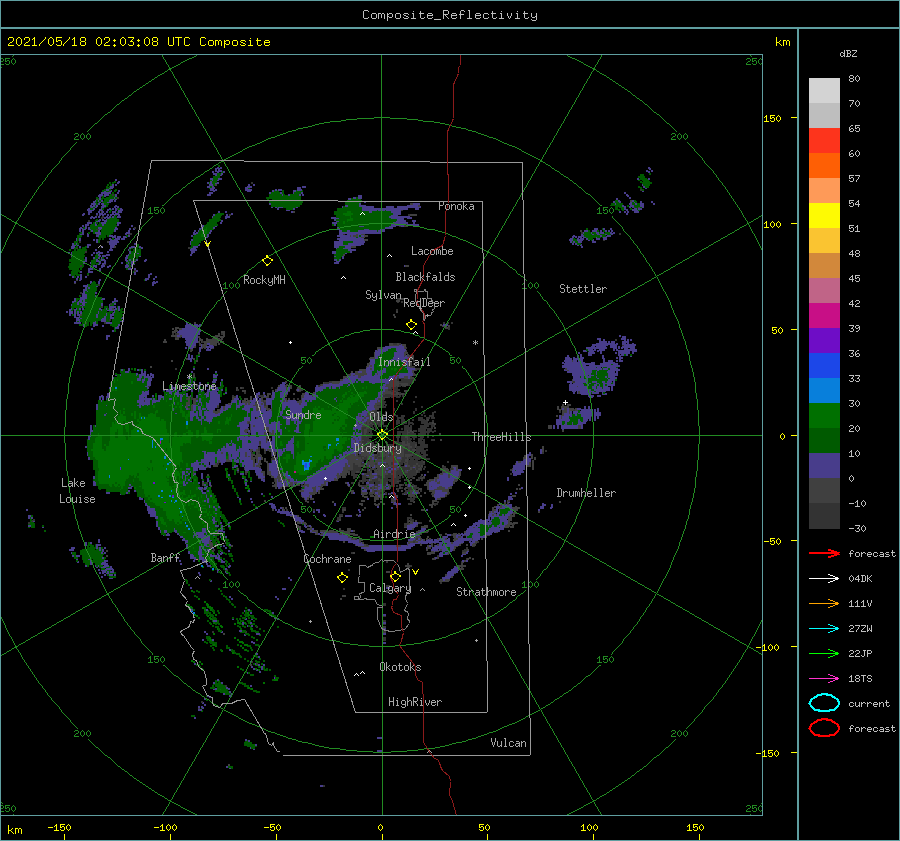This screenshot has height=841, width=900.
Task: Click the yellow radar-center diamond near Olds
Action: (382, 435)
